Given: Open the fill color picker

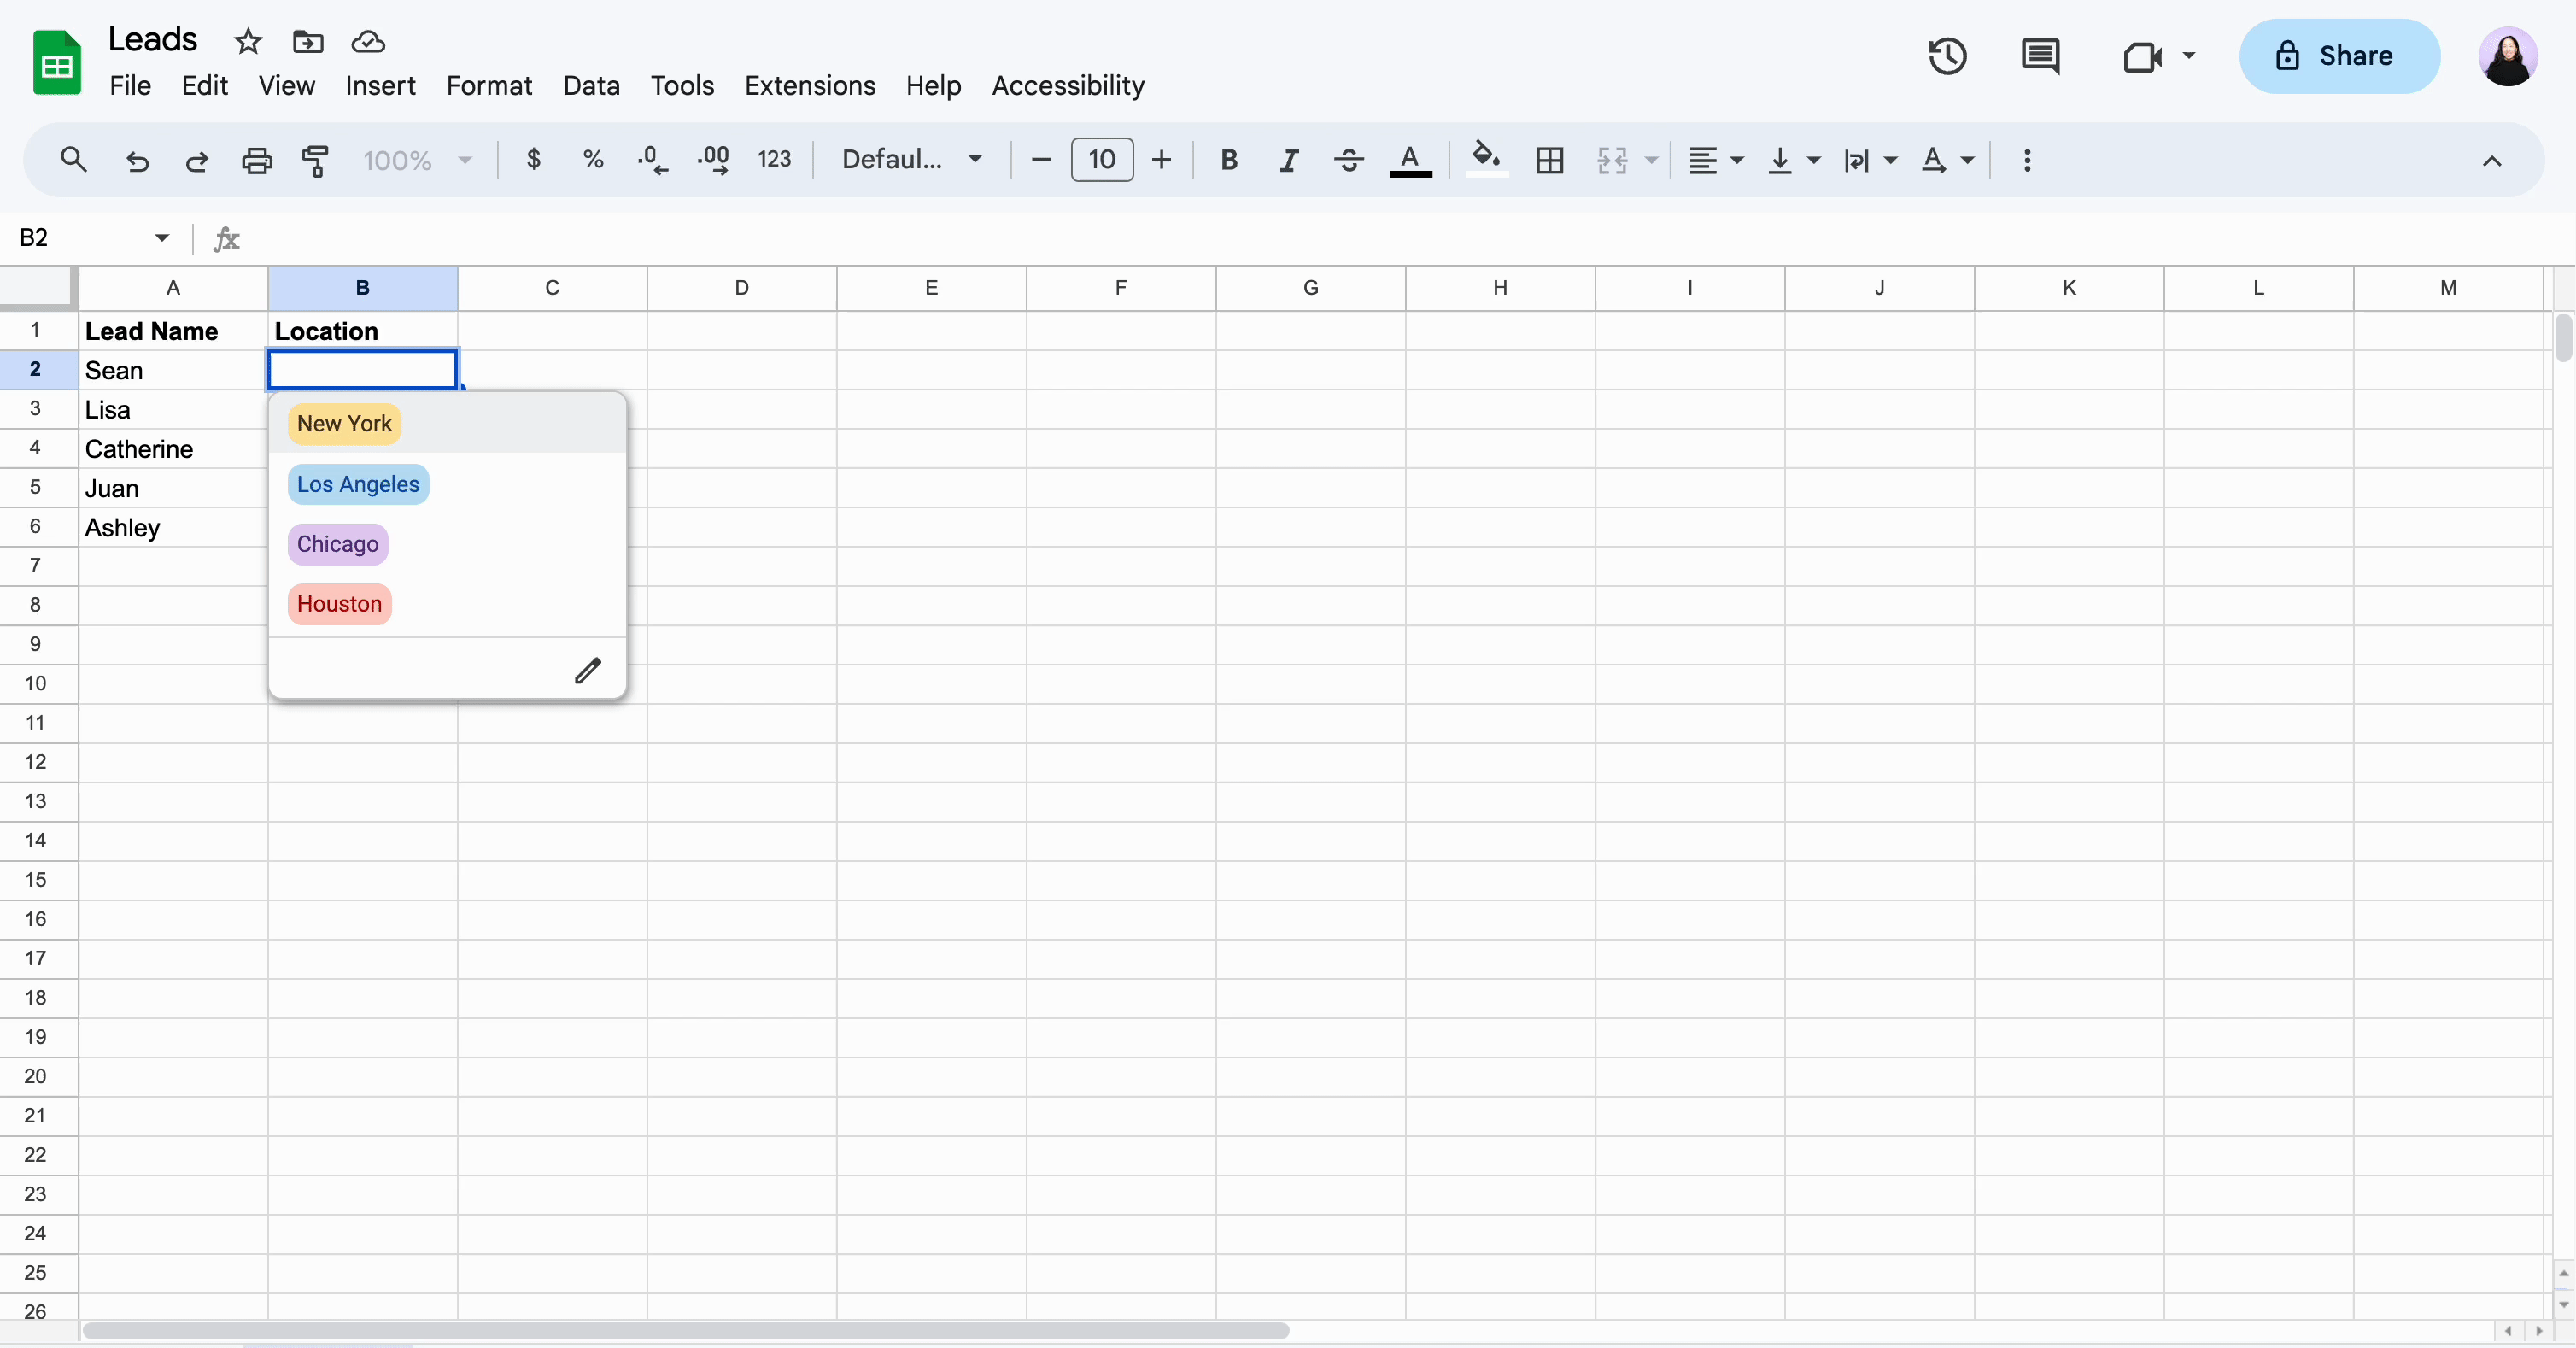Looking at the screenshot, I should click(x=1487, y=159).
